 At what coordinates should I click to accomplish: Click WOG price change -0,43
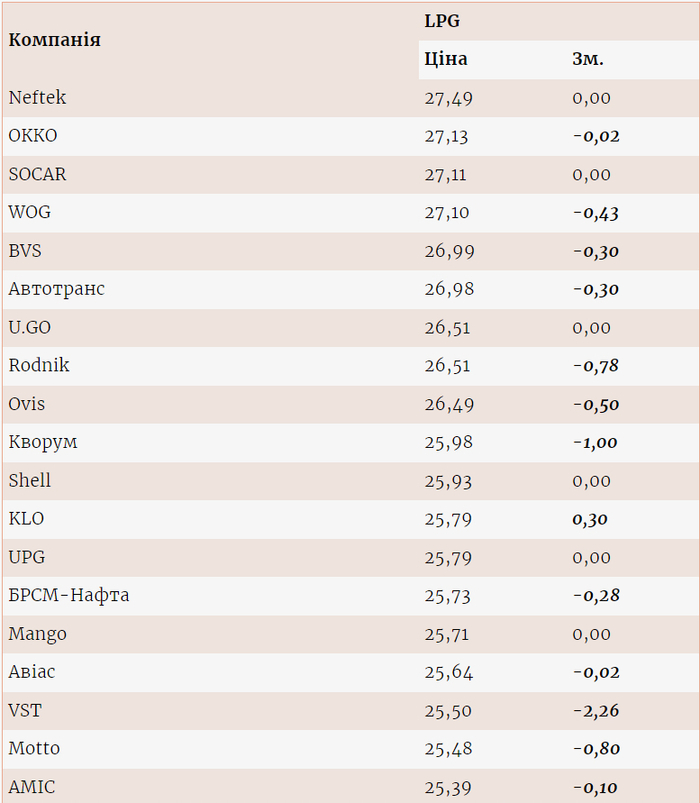coord(596,213)
